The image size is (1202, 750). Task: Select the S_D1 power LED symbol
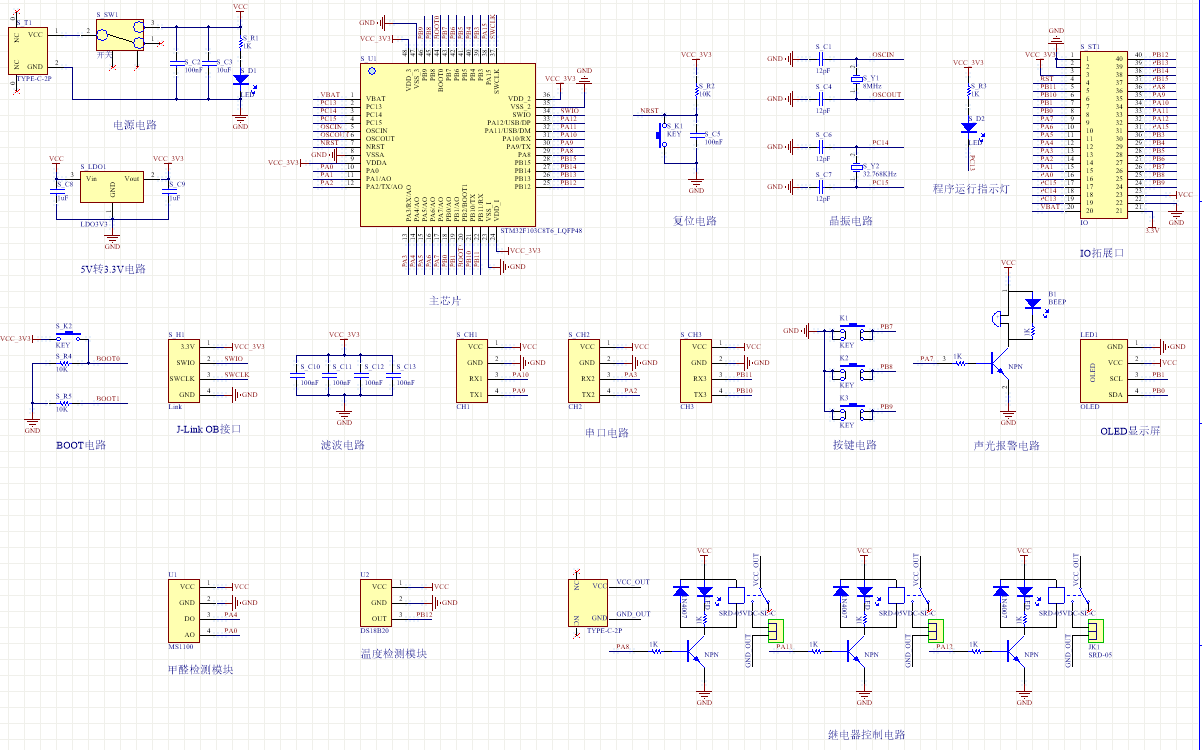[240, 82]
